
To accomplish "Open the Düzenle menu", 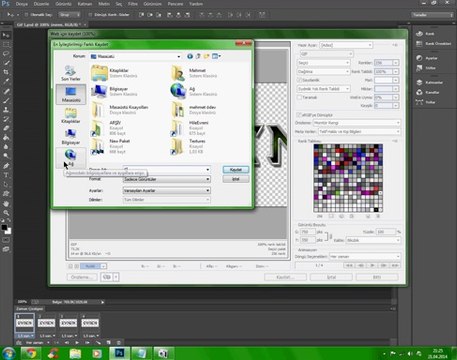I will 41,4.
